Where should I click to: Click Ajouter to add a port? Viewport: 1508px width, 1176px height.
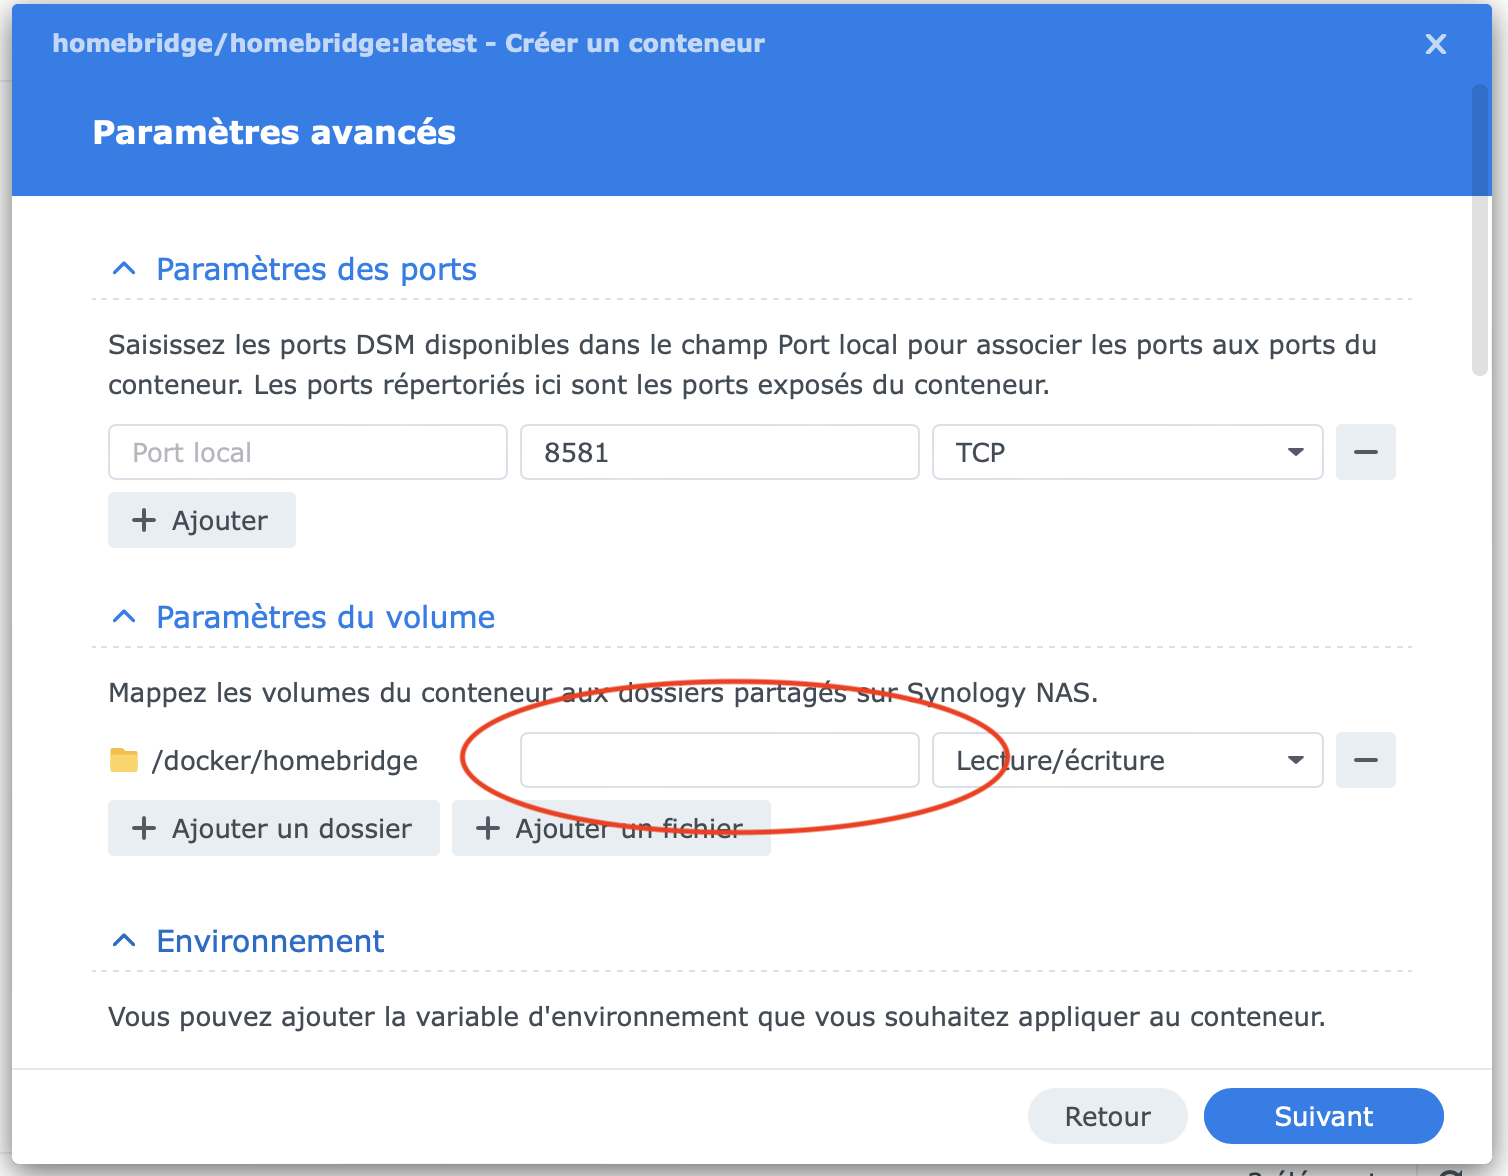pyautogui.click(x=202, y=520)
